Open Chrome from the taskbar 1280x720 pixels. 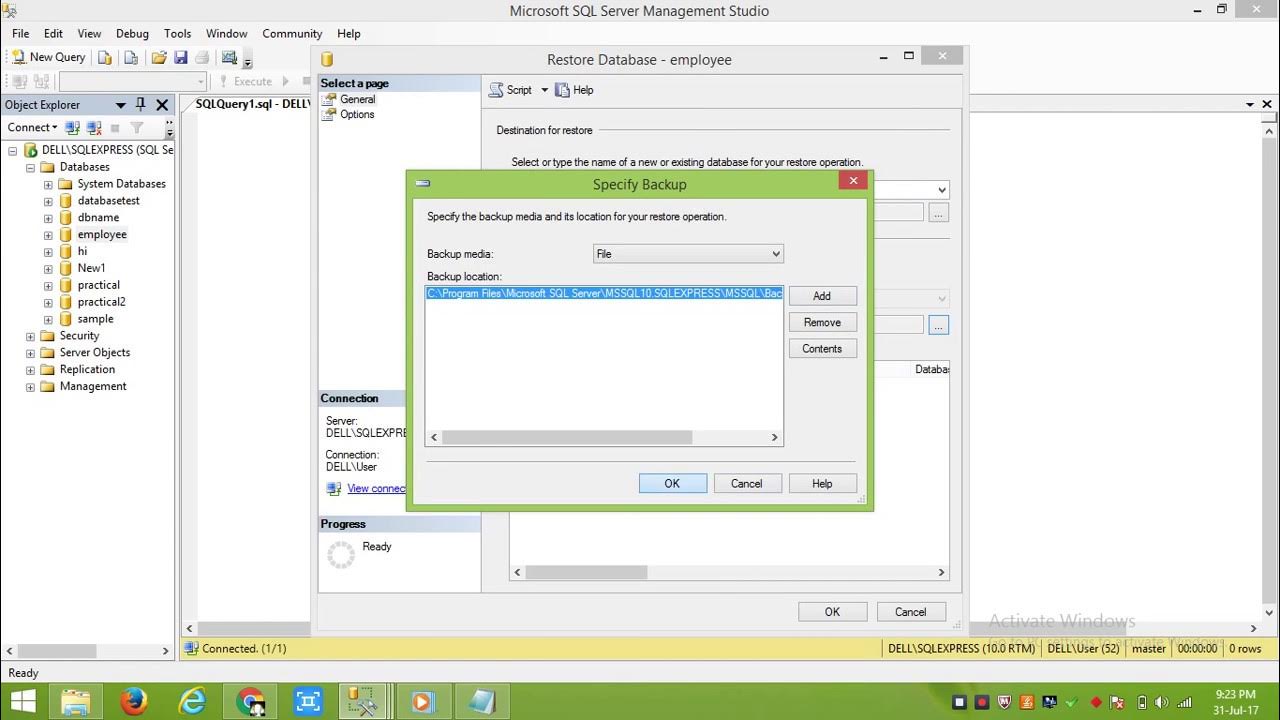[x=249, y=702]
